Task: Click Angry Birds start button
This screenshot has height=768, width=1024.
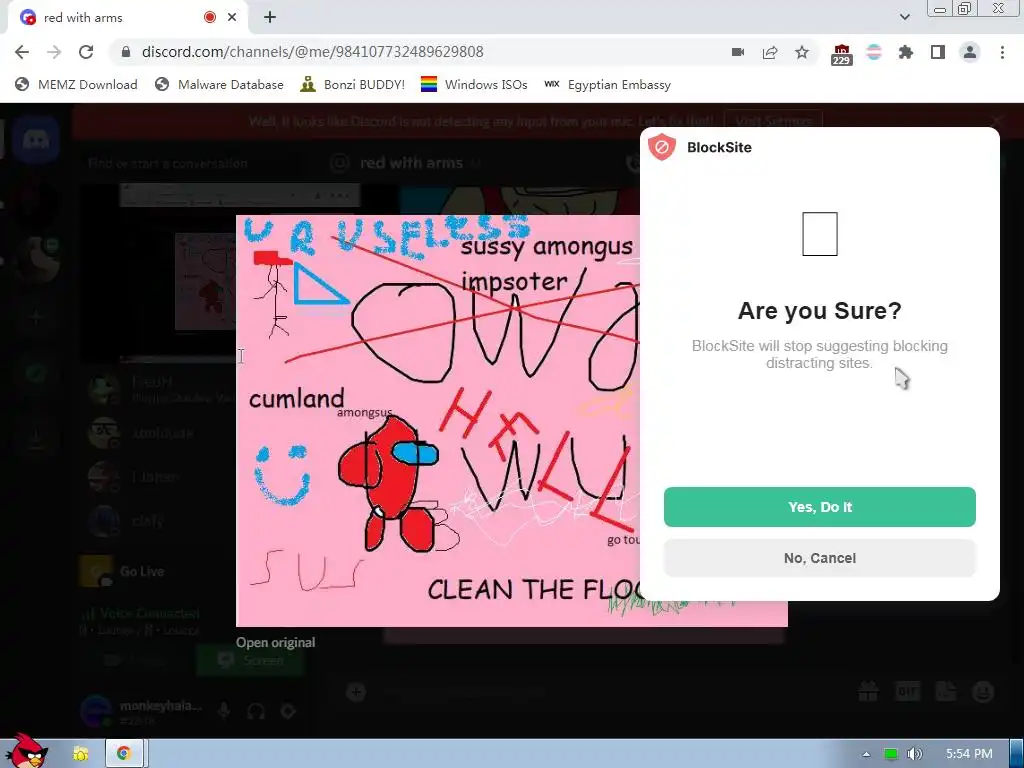Action: pyautogui.click(x=26, y=751)
